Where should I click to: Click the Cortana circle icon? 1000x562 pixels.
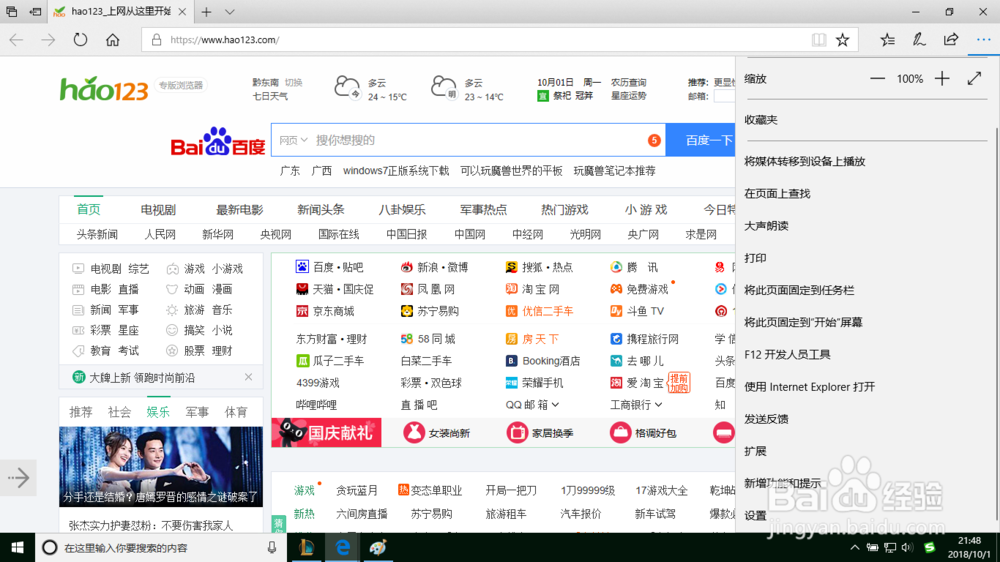(49, 547)
